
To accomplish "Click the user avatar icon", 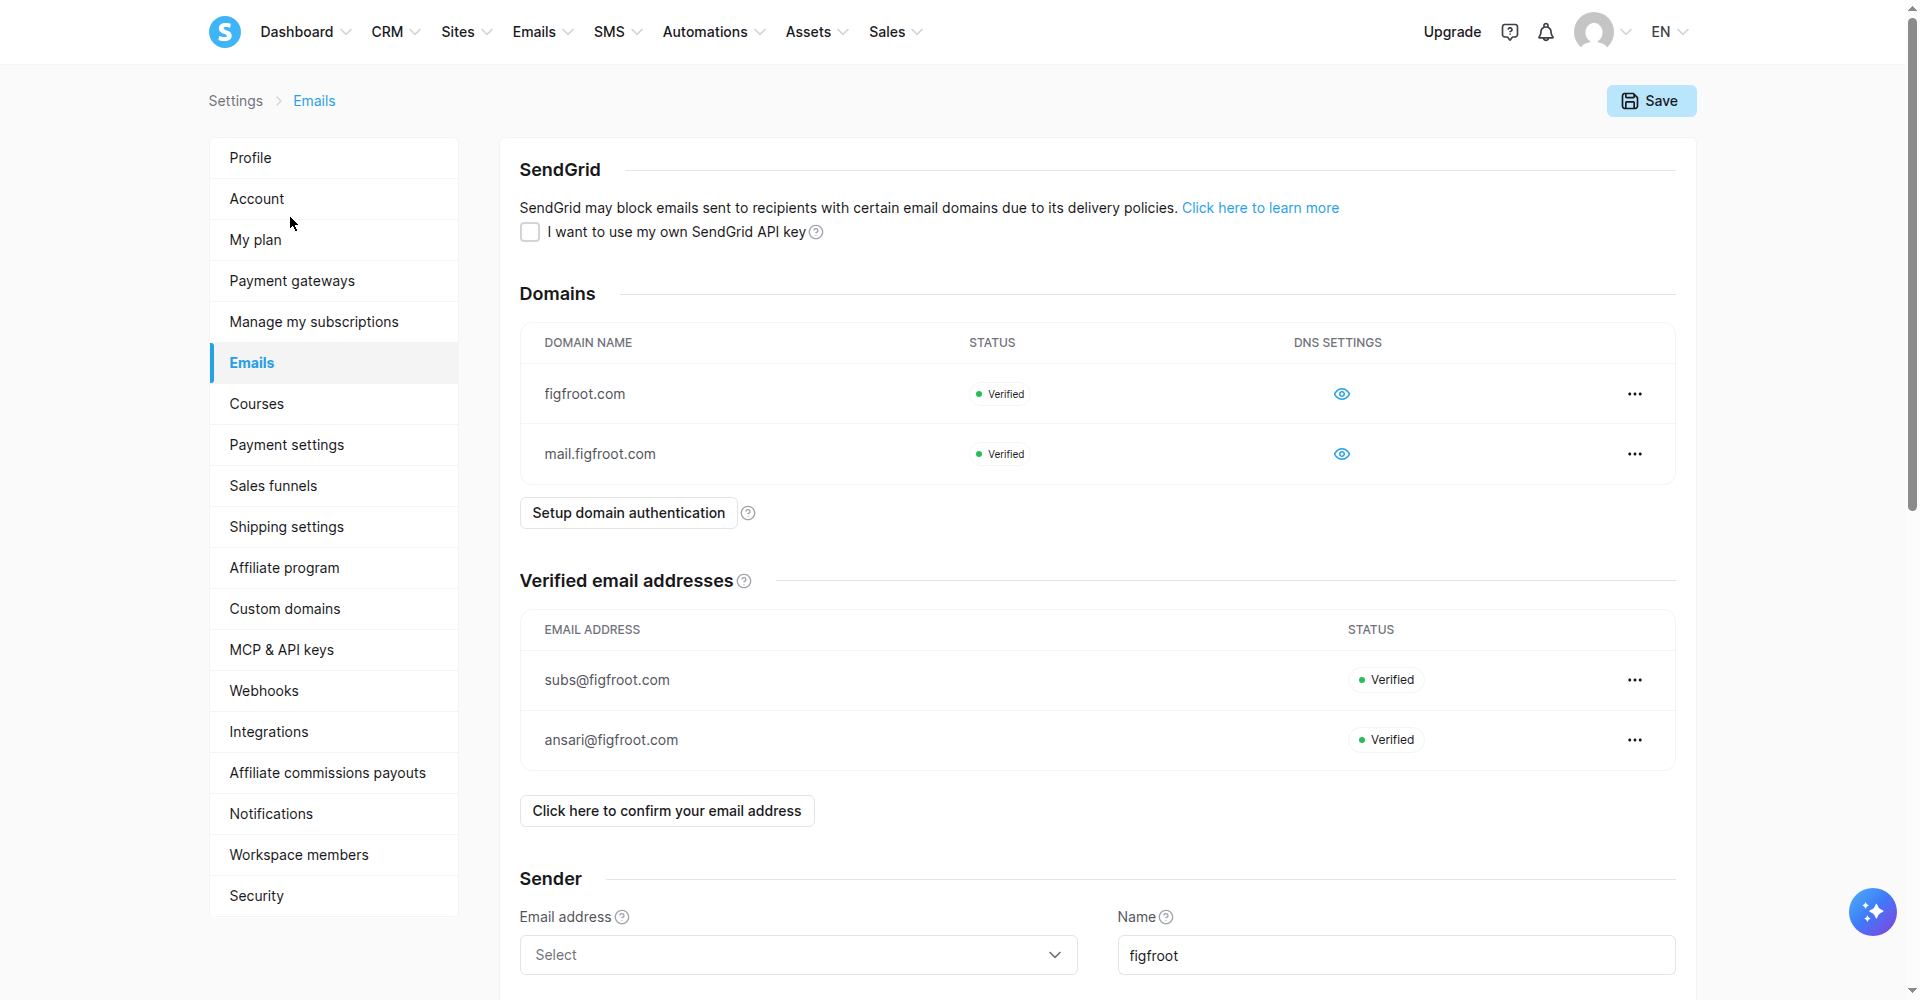I will [1593, 32].
